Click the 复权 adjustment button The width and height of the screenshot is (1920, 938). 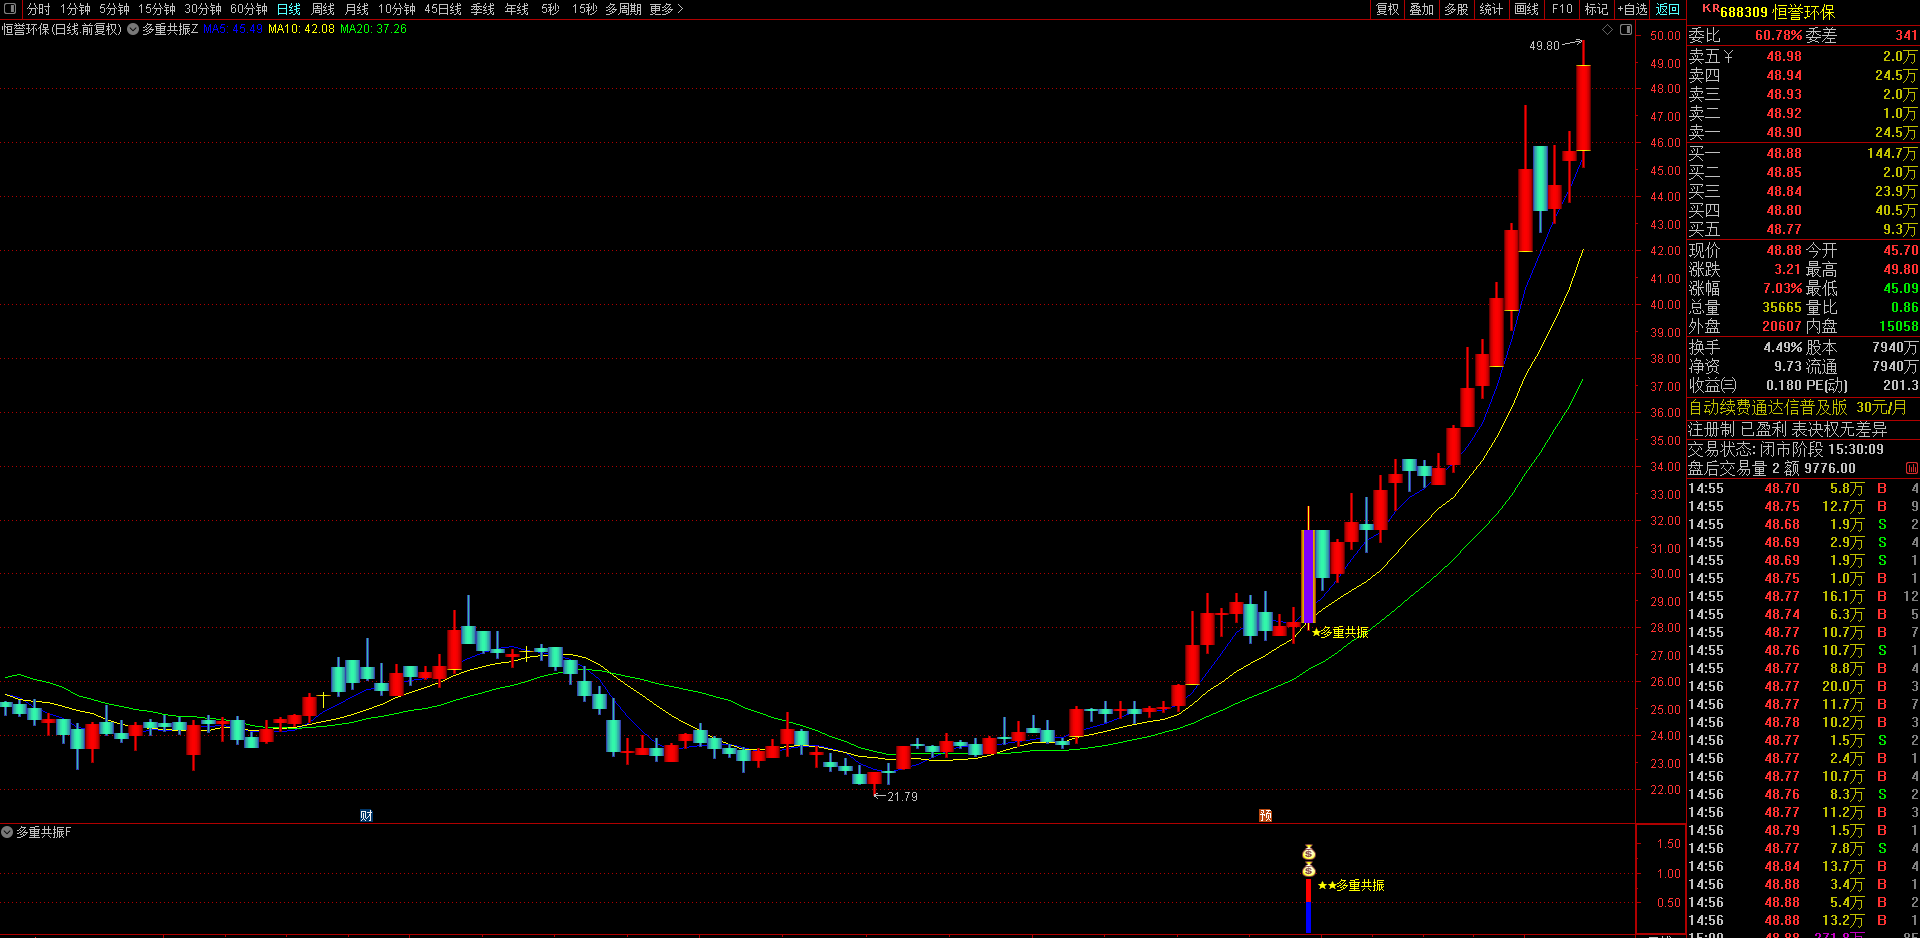[x=1387, y=9]
